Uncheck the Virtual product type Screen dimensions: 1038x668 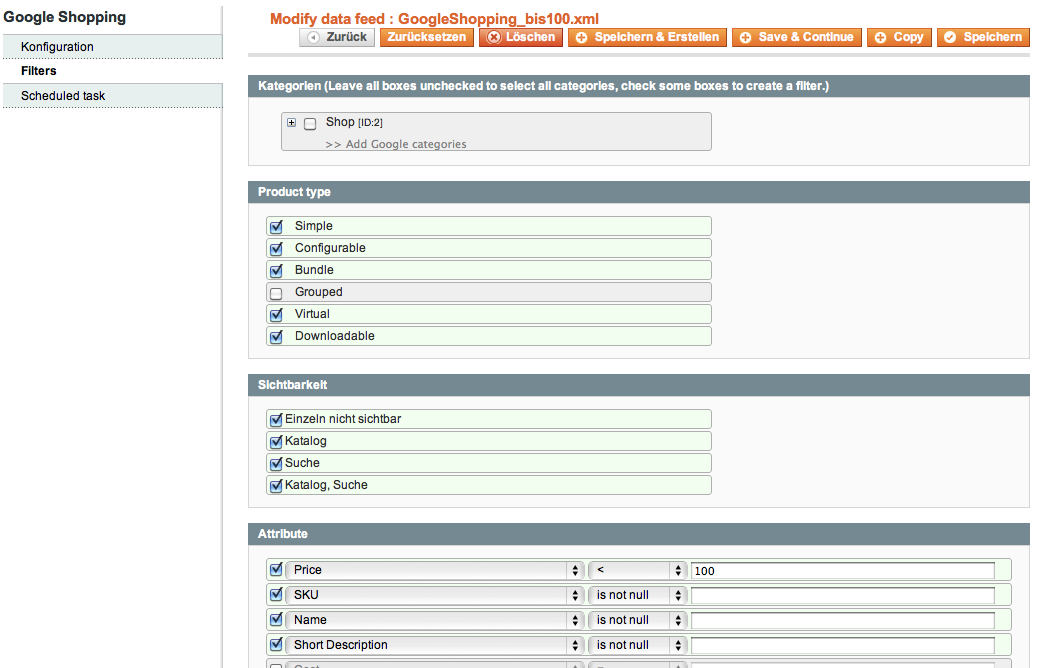(277, 314)
